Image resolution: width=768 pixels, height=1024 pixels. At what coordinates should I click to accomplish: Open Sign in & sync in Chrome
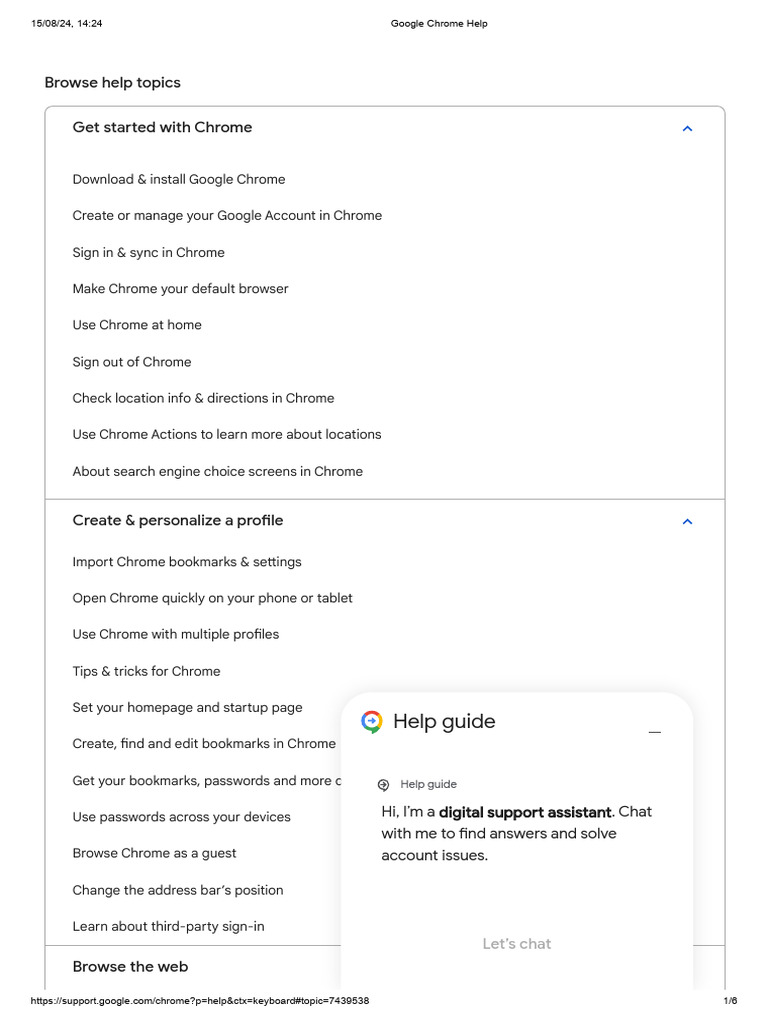pos(148,253)
